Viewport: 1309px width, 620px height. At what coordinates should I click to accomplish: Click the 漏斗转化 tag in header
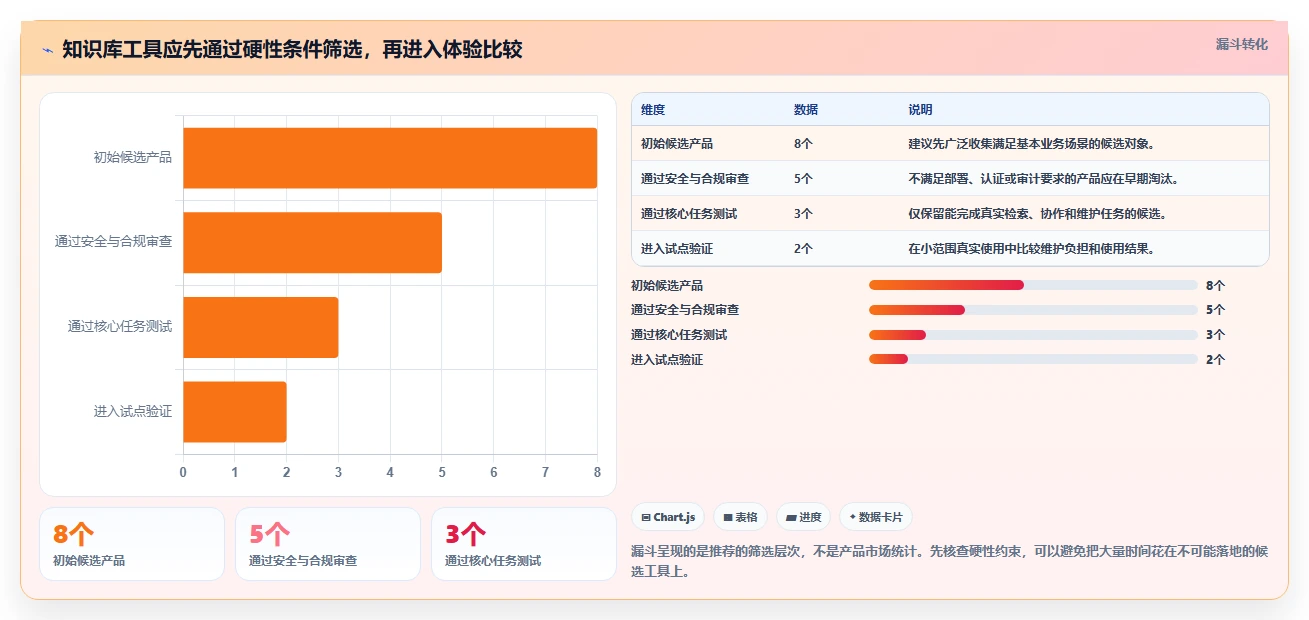point(1242,44)
